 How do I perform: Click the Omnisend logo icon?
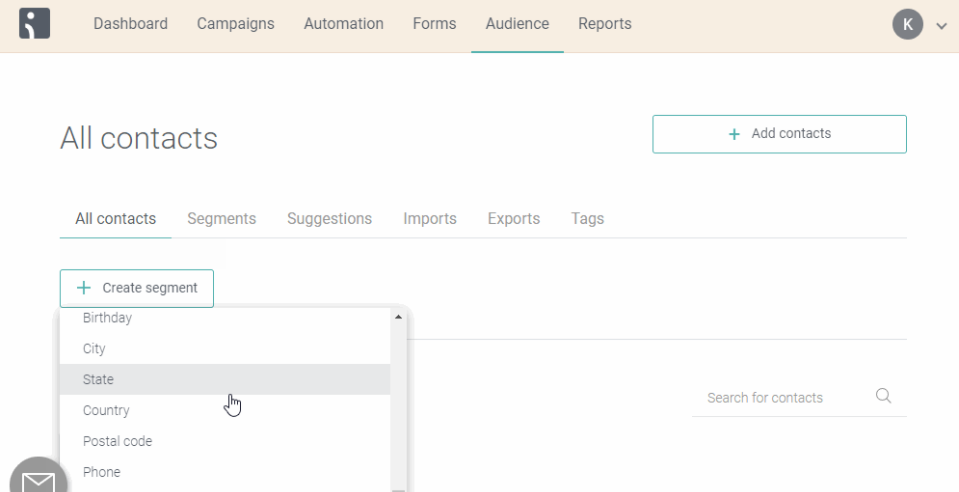[x=35, y=24]
